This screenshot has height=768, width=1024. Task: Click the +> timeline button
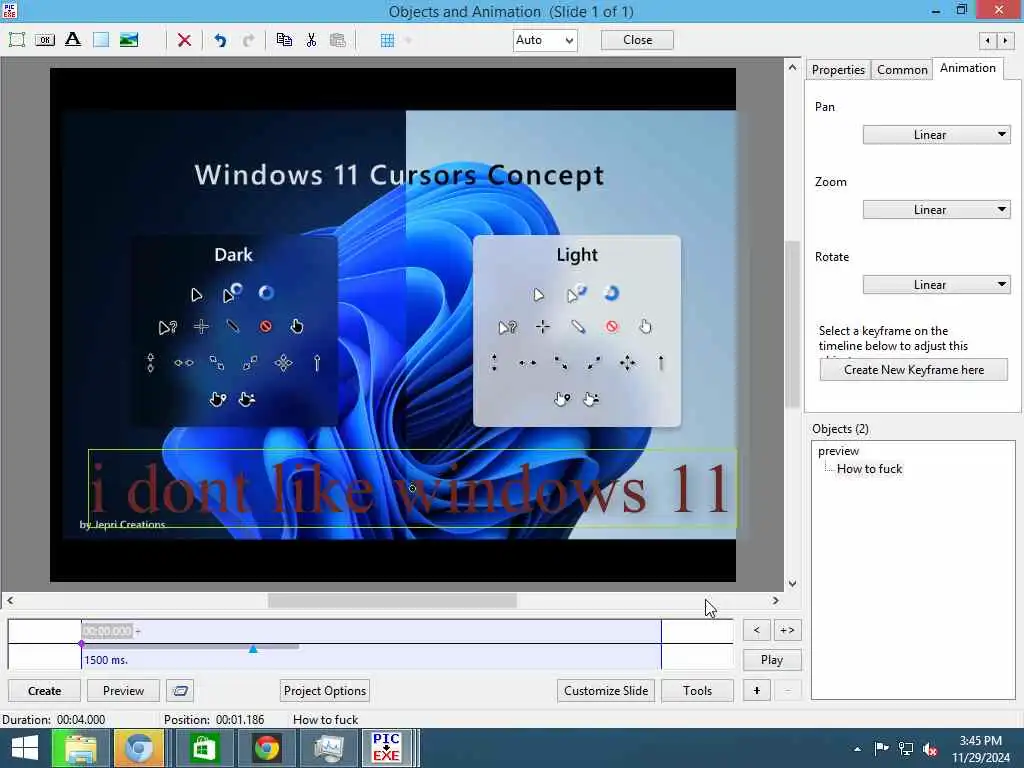click(787, 630)
